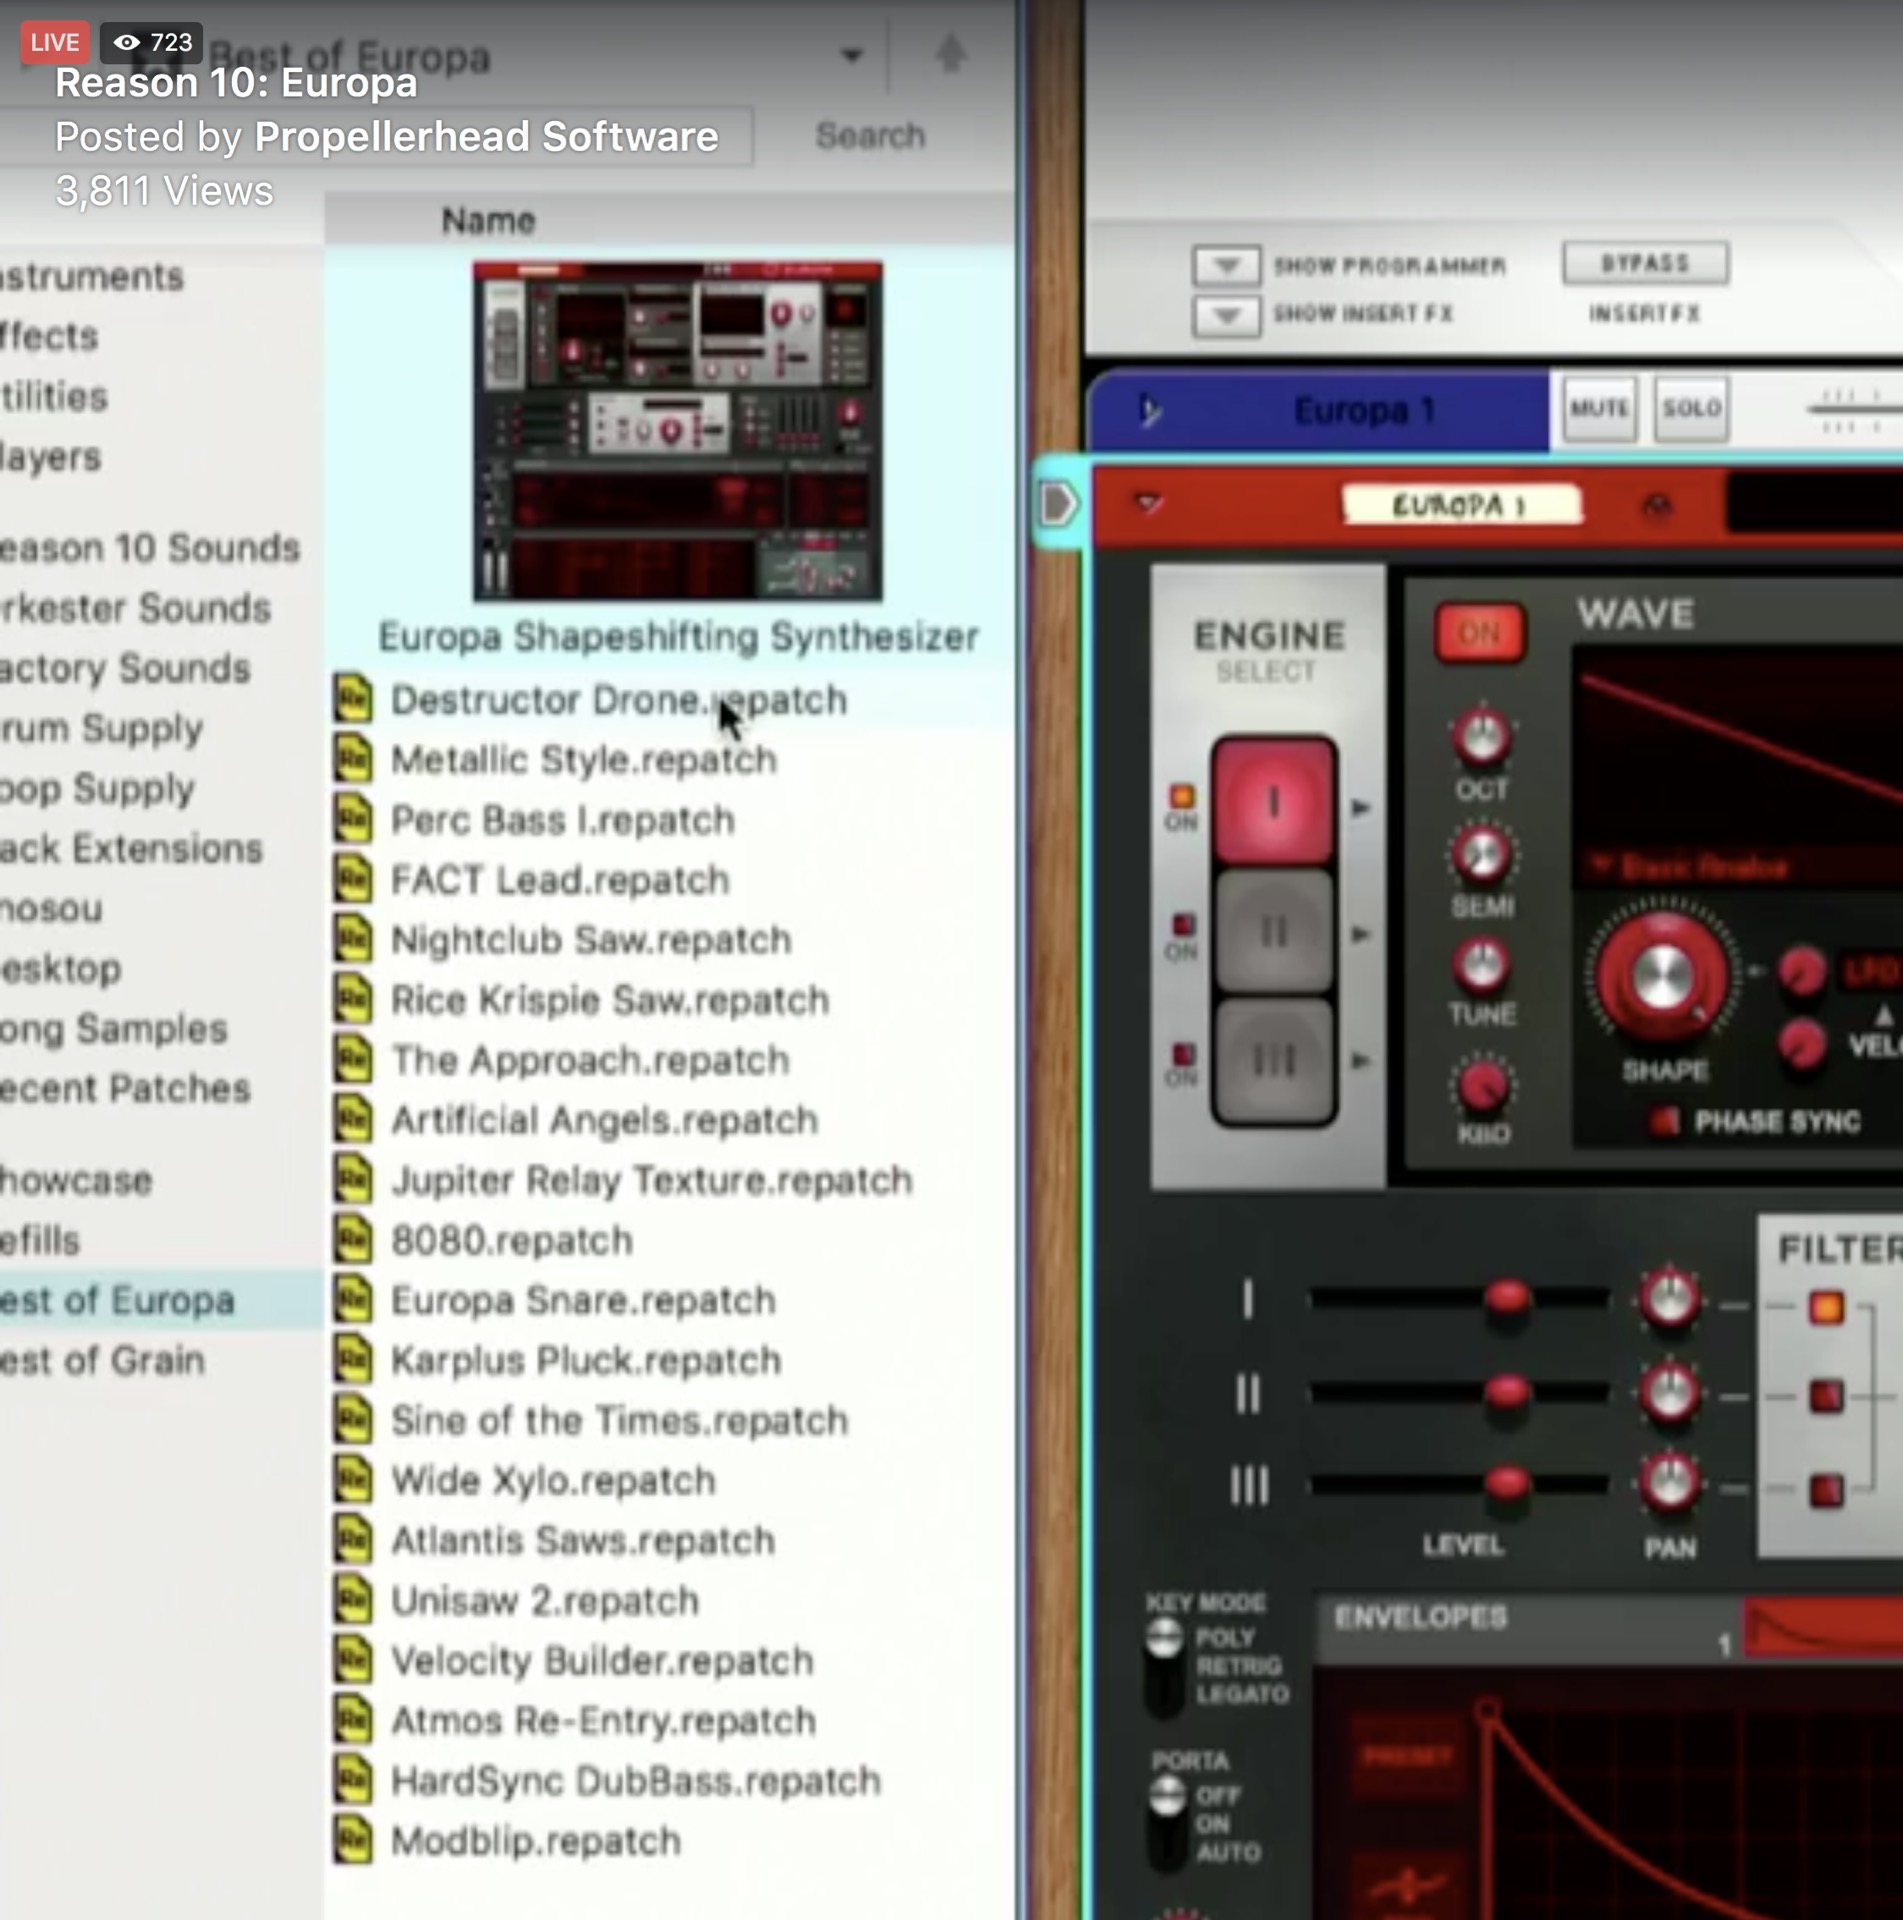This screenshot has width=1903, height=1920.
Task: Open the Engine III options arrow
Action: (1360, 1060)
